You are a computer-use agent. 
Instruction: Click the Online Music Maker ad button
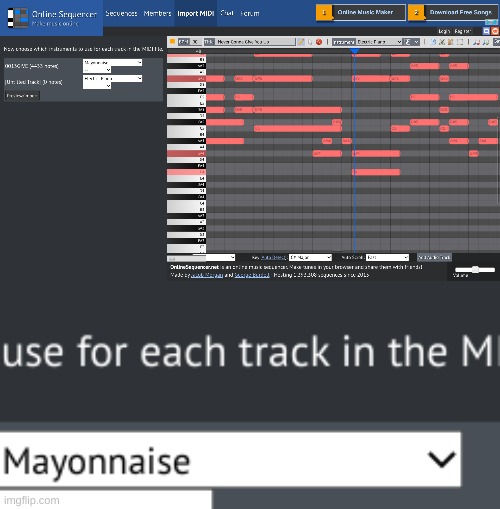click(x=361, y=12)
